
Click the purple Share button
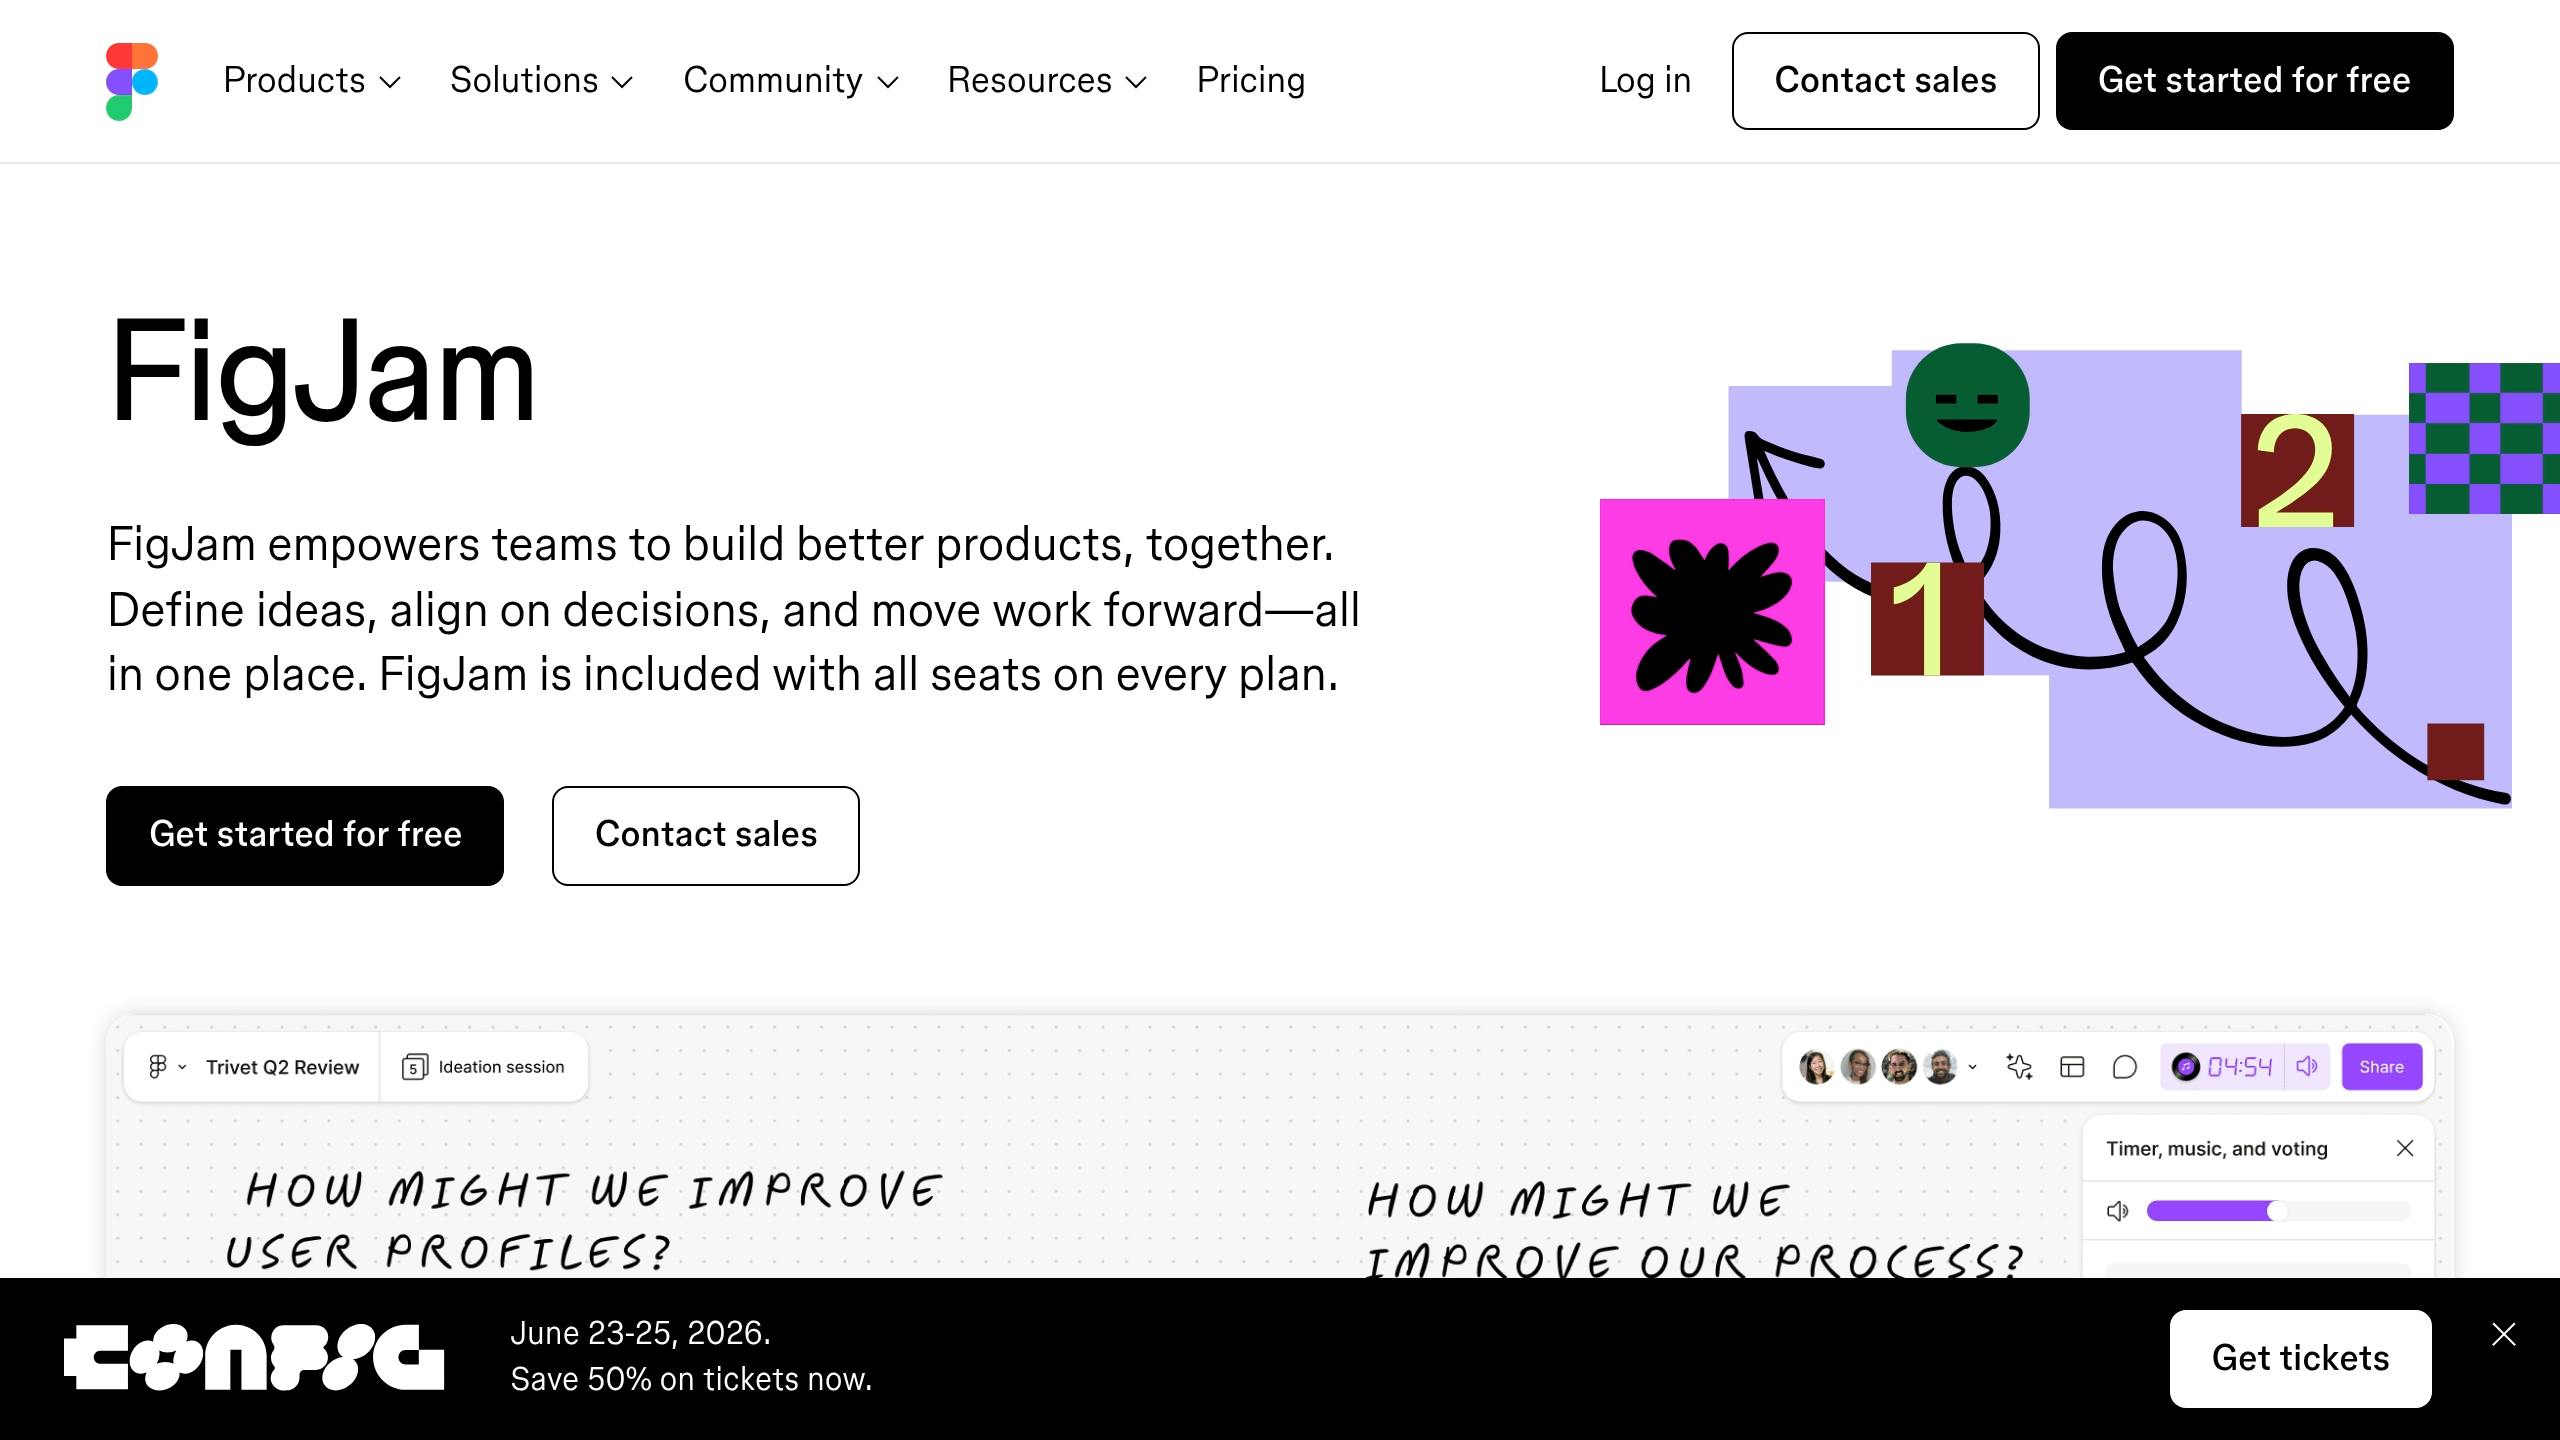coord(2381,1067)
